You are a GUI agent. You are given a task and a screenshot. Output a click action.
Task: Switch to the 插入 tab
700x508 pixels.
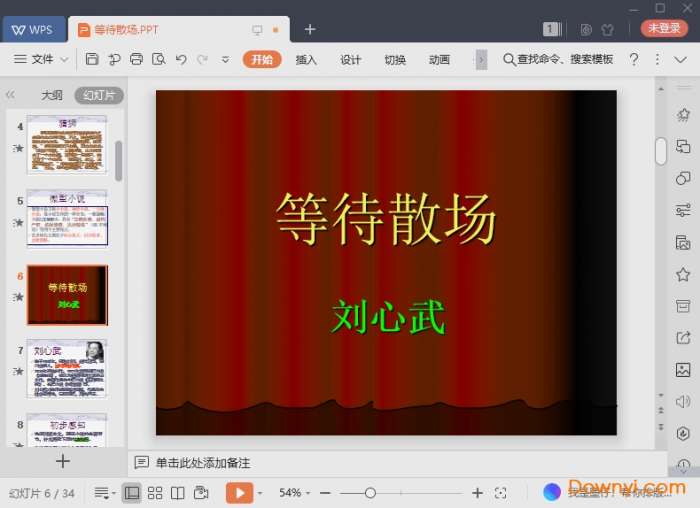306,59
